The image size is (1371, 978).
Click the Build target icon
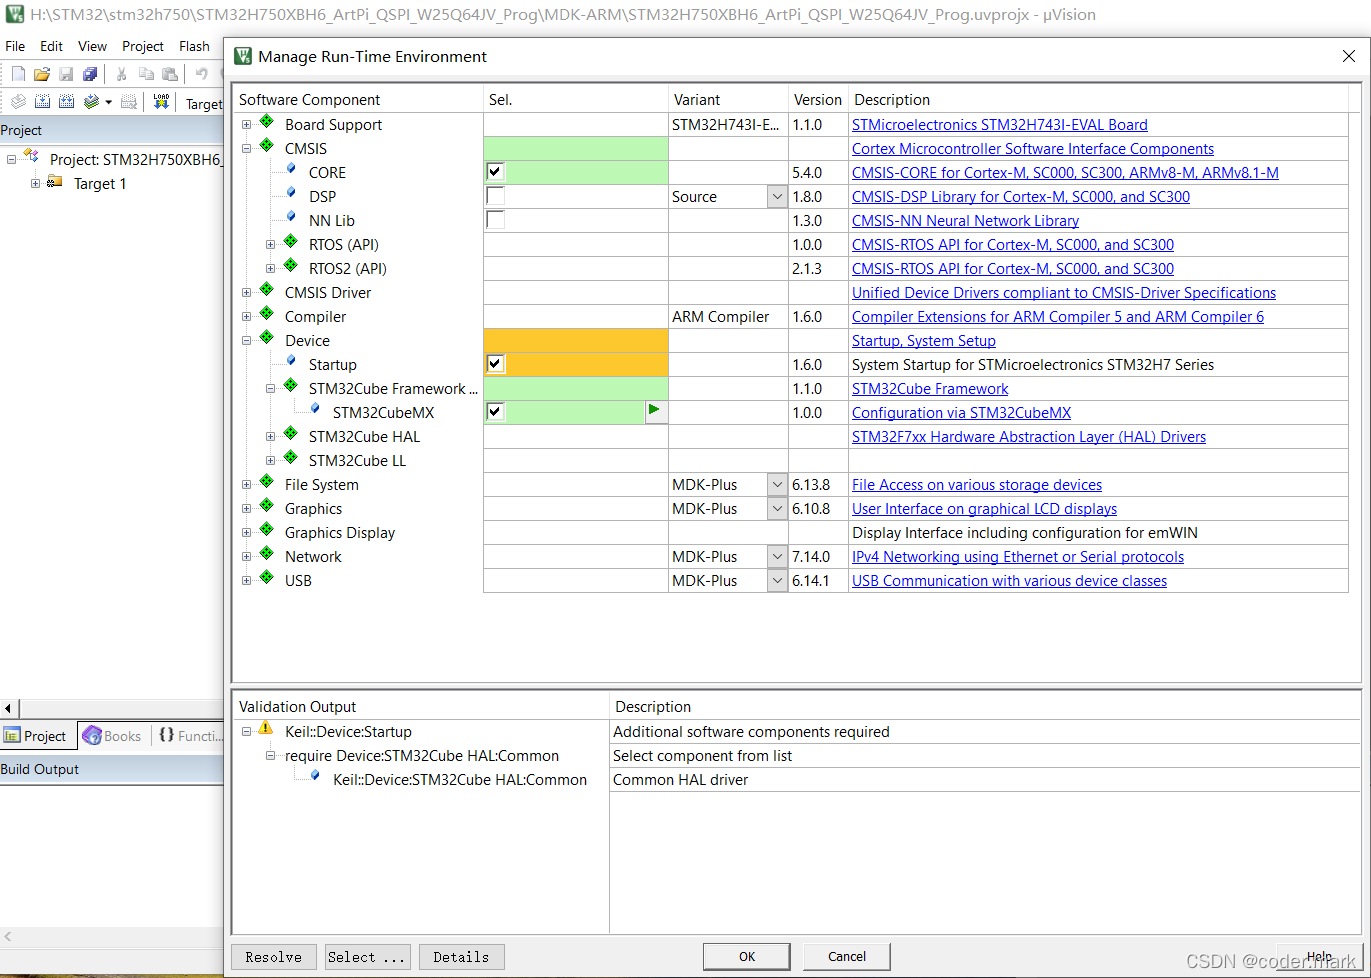click(42, 102)
